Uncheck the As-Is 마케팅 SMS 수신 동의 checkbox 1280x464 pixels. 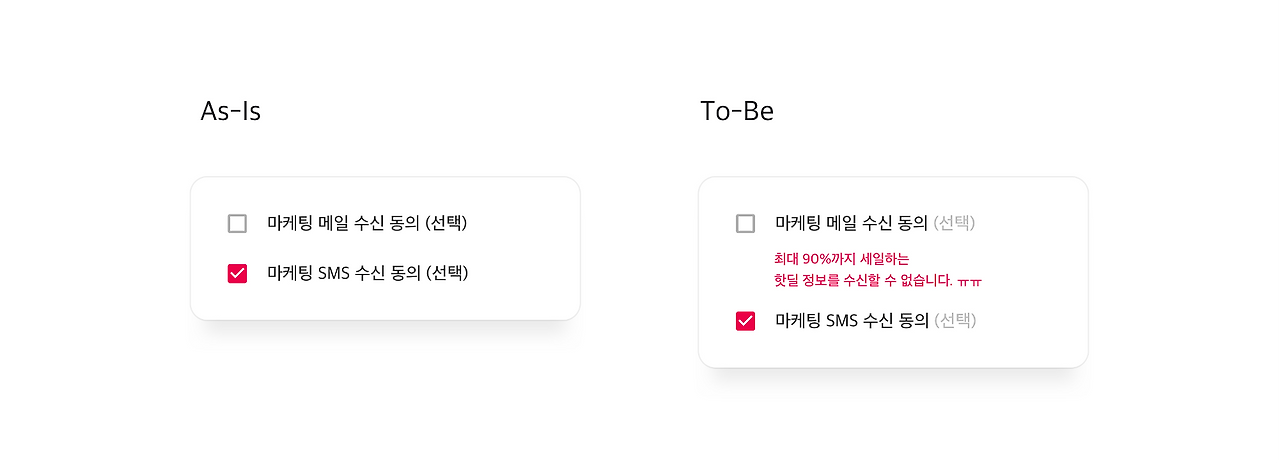pyautogui.click(x=237, y=273)
